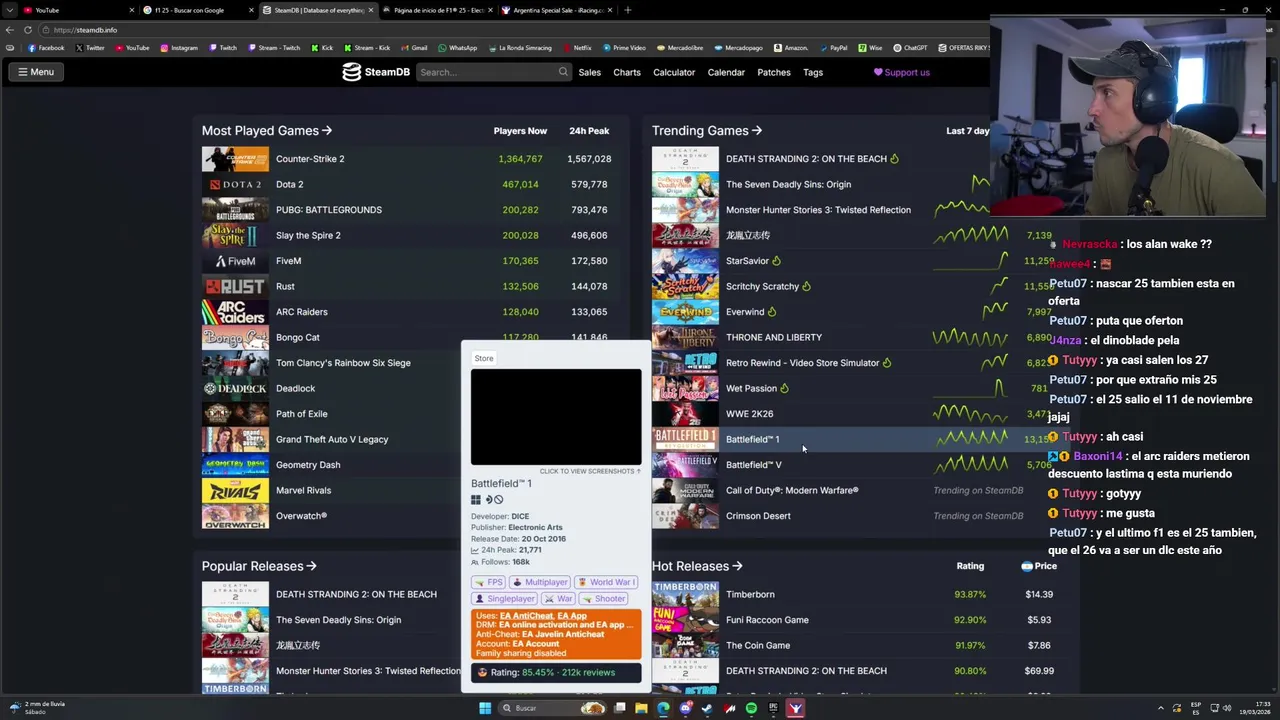
Task: Open the Charts page
Action: coord(627,72)
